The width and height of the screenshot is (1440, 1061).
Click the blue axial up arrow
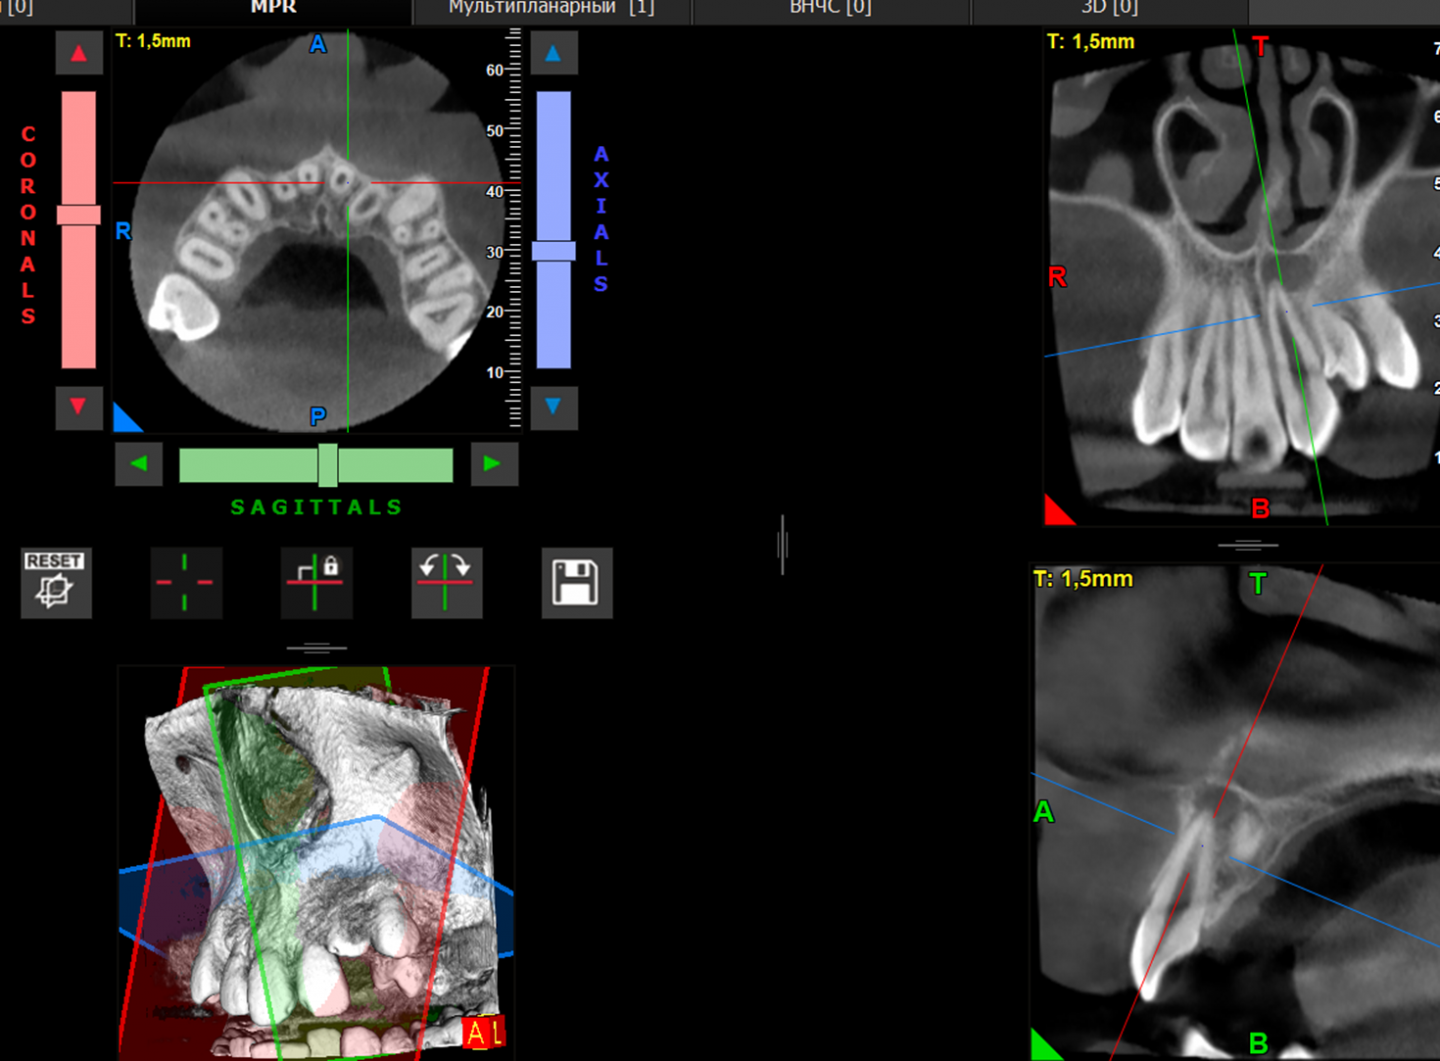(553, 53)
